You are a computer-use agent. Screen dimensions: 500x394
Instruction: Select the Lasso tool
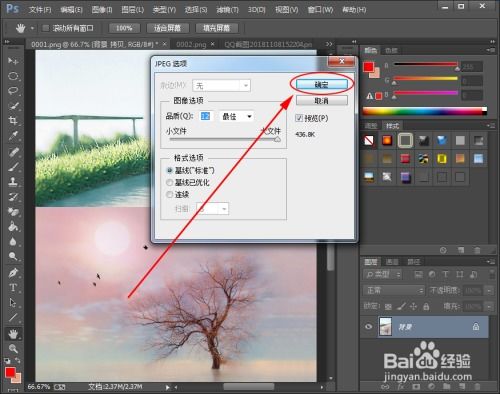click(13, 91)
